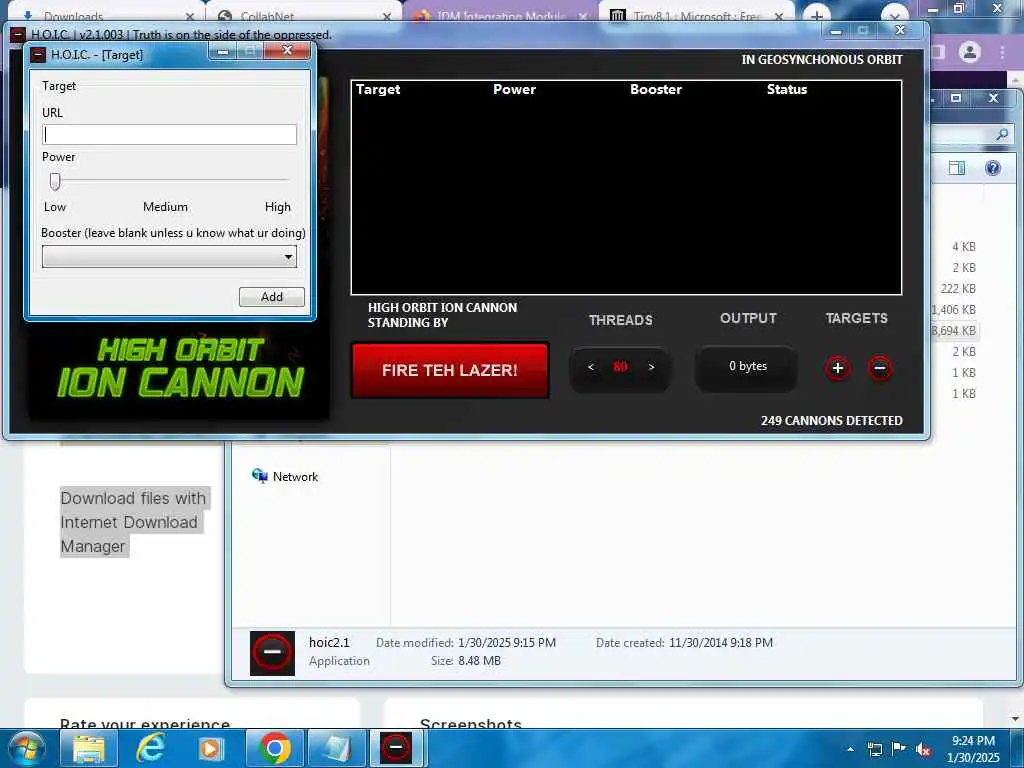The width and height of the screenshot is (1024, 768).
Task: Open Windows Media Player from taskbar
Action: (211, 748)
